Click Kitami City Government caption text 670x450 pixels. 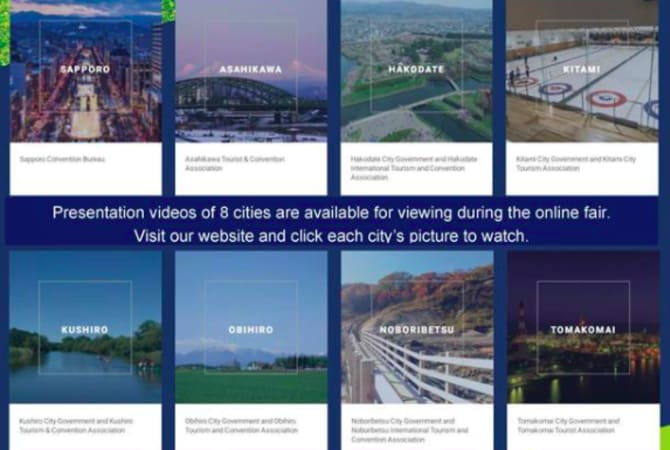pyautogui.click(x=571, y=163)
